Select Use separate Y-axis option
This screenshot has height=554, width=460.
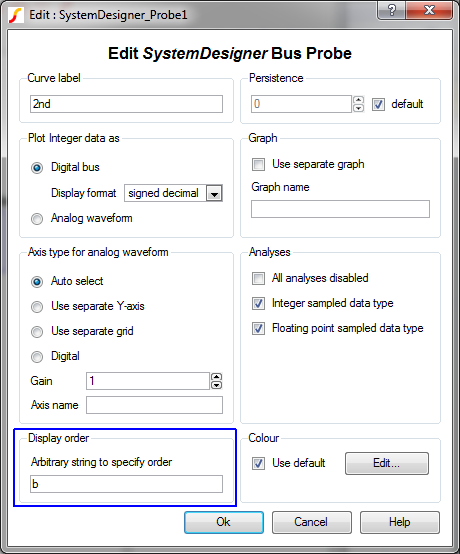37,307
